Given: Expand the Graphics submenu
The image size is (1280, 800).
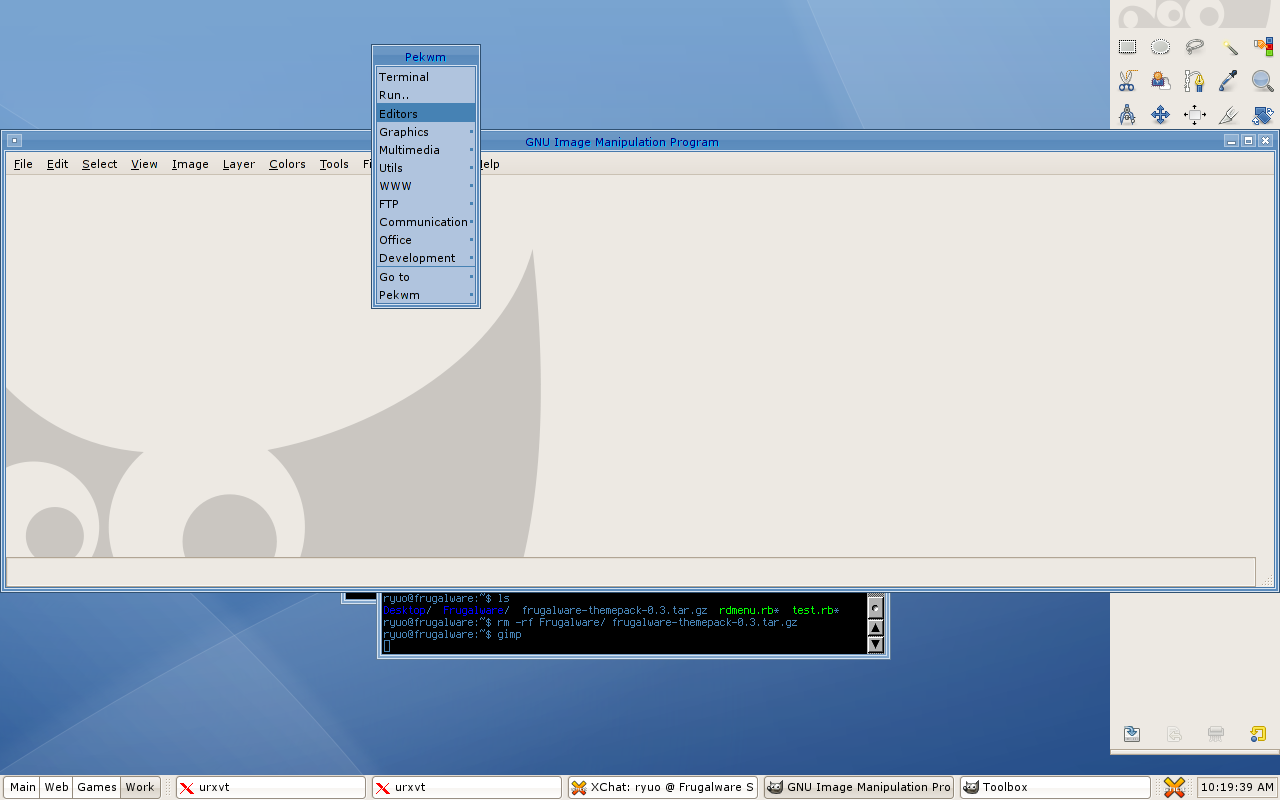Looking at the screenshot, I should [x=426, y=132].
